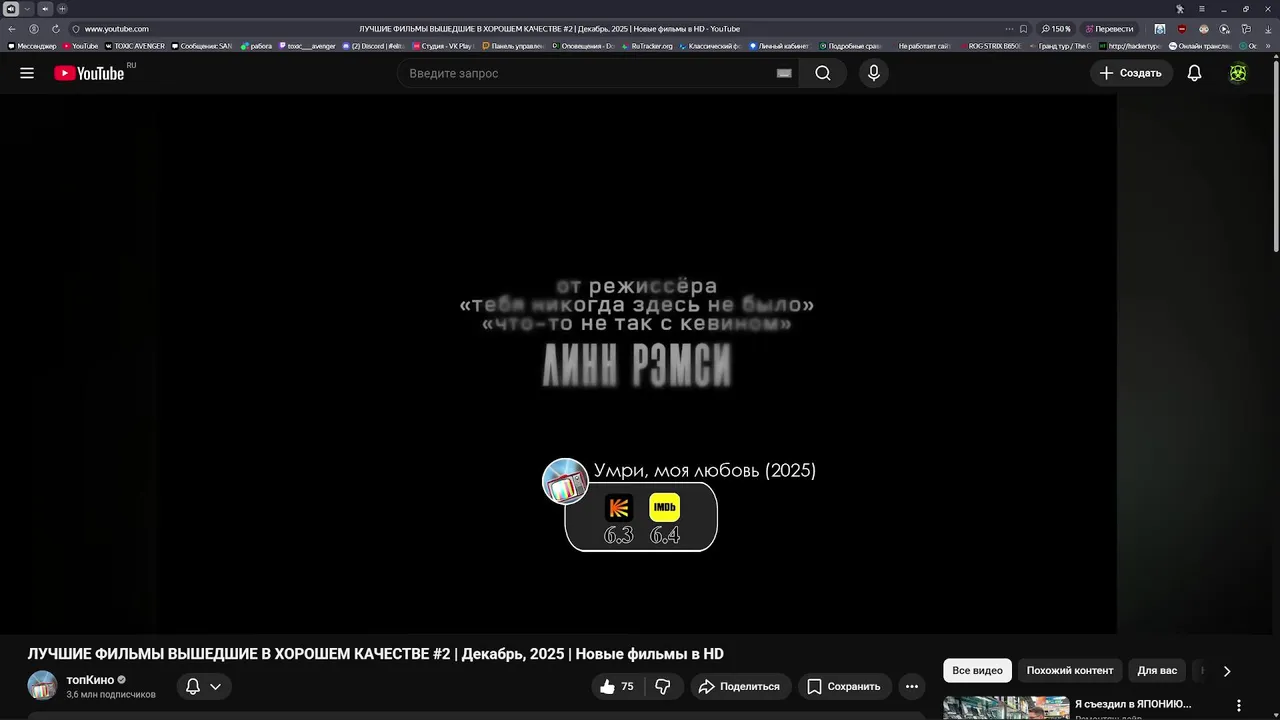Click the browser address bar URL
The image size is (1280, 720).
pos(116,29)
